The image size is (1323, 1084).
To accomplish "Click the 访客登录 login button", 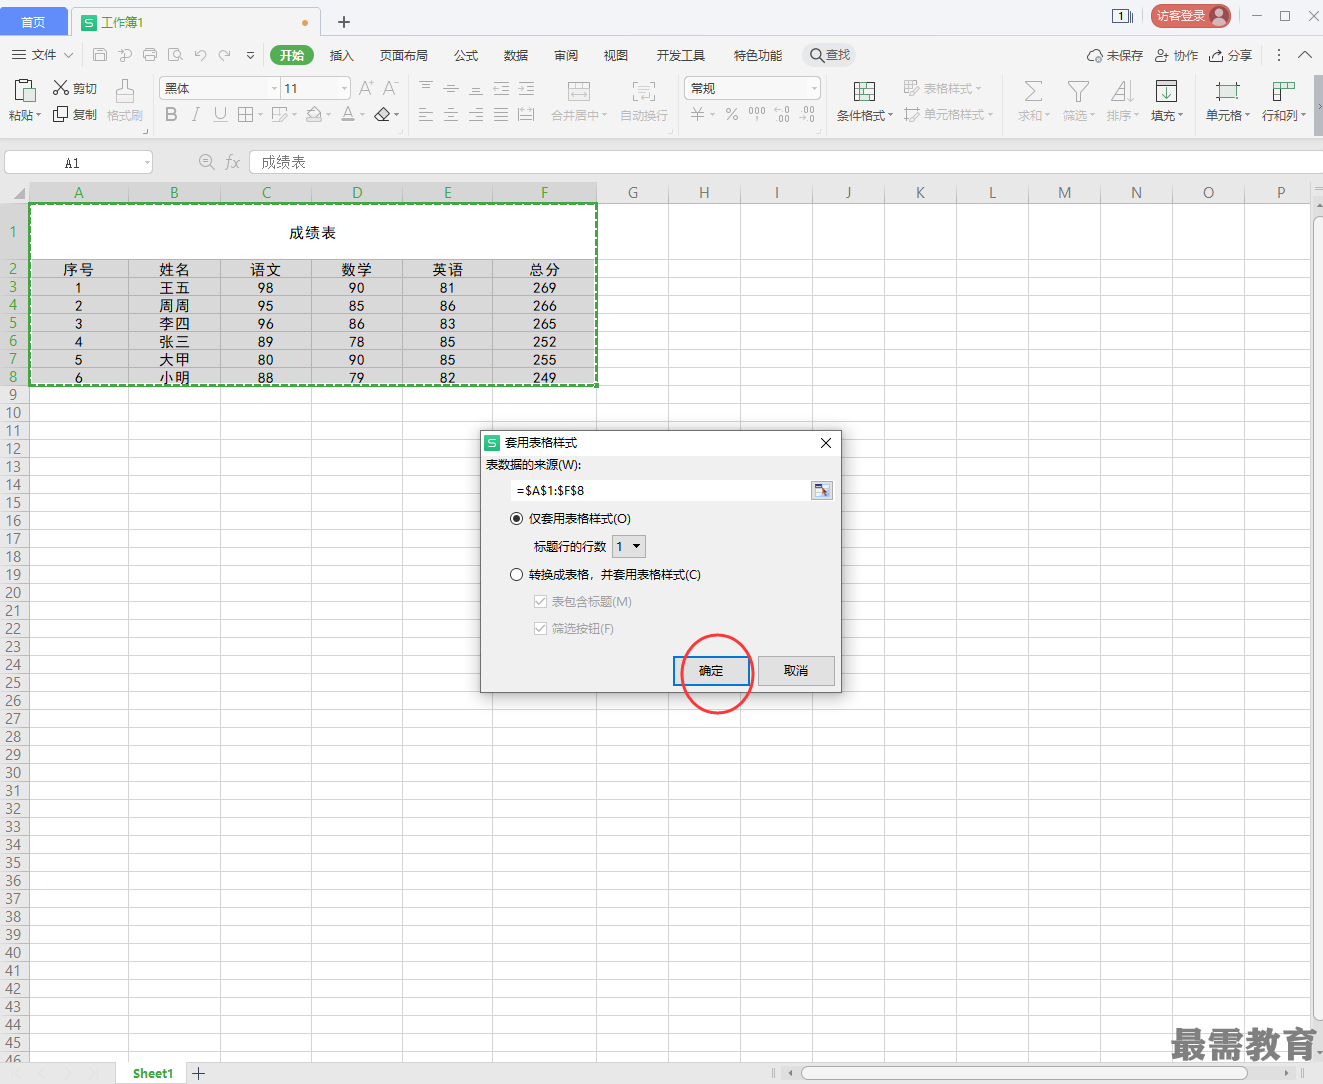I will click(1191, 16).
